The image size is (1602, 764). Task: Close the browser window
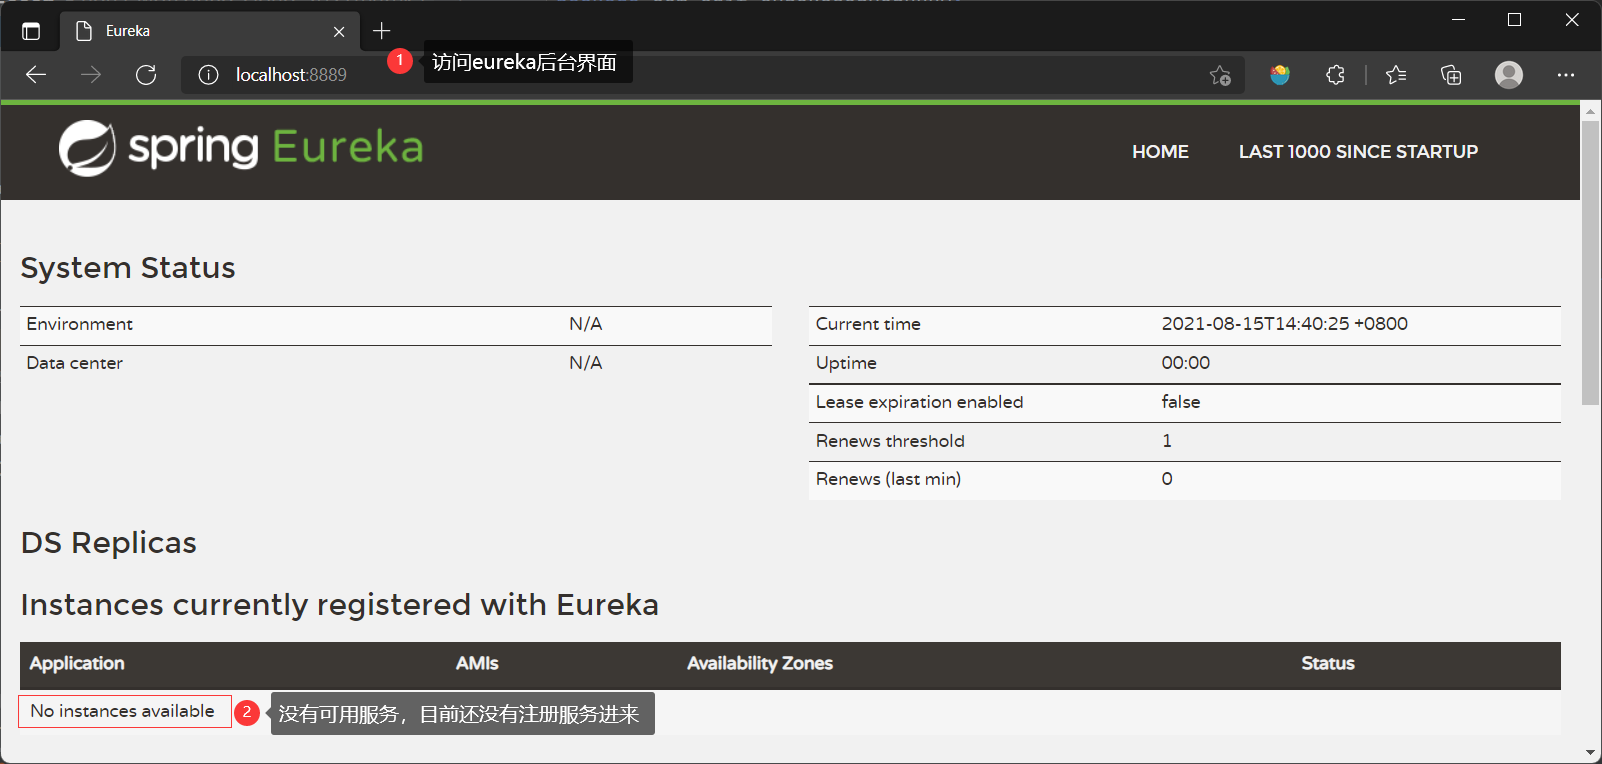click(1572, 20)
